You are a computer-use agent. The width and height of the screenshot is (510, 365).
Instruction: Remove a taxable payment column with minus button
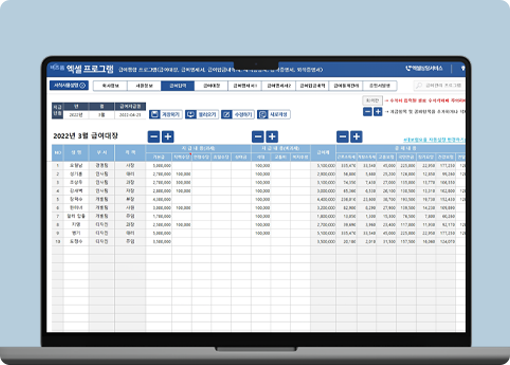click(154, 137)
